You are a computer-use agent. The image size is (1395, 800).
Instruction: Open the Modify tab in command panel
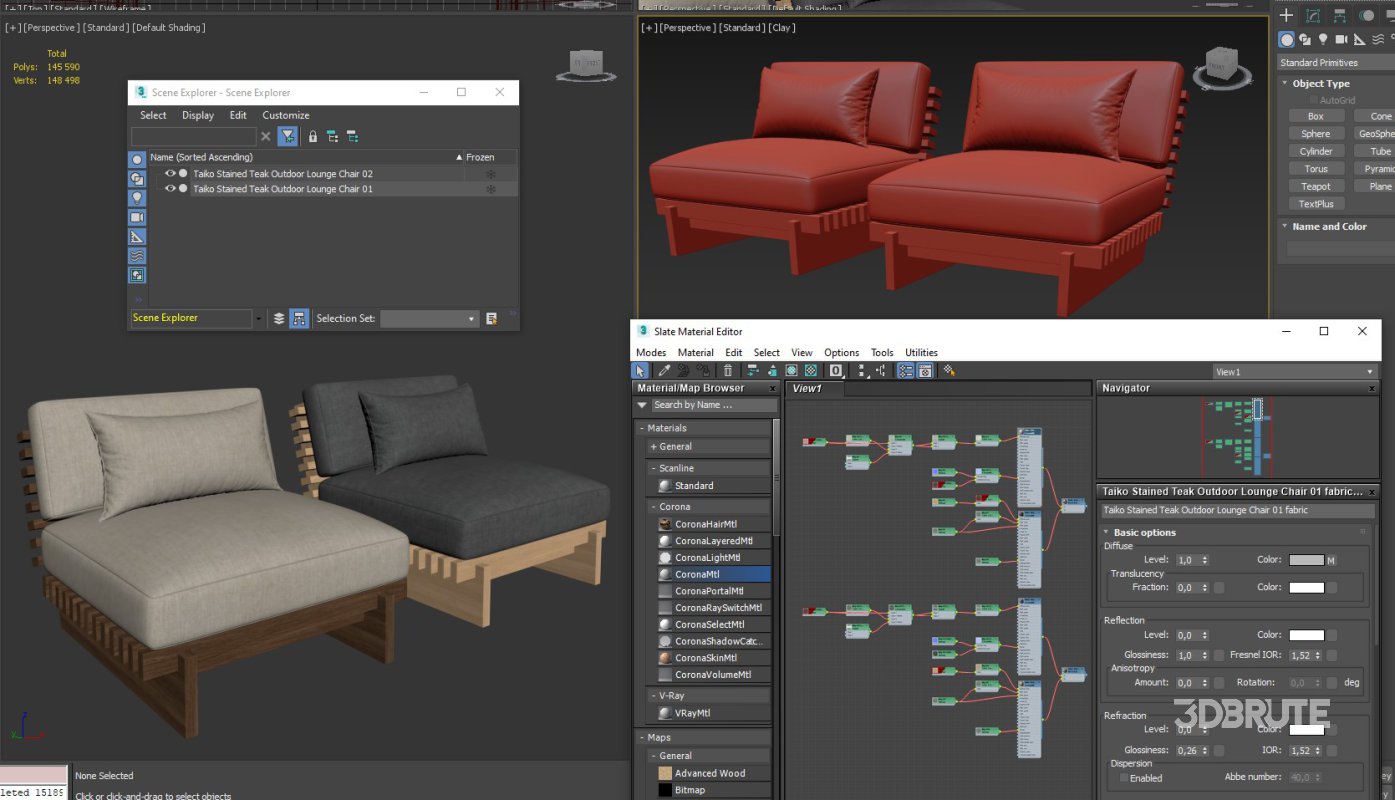(x=1313, y=15)
